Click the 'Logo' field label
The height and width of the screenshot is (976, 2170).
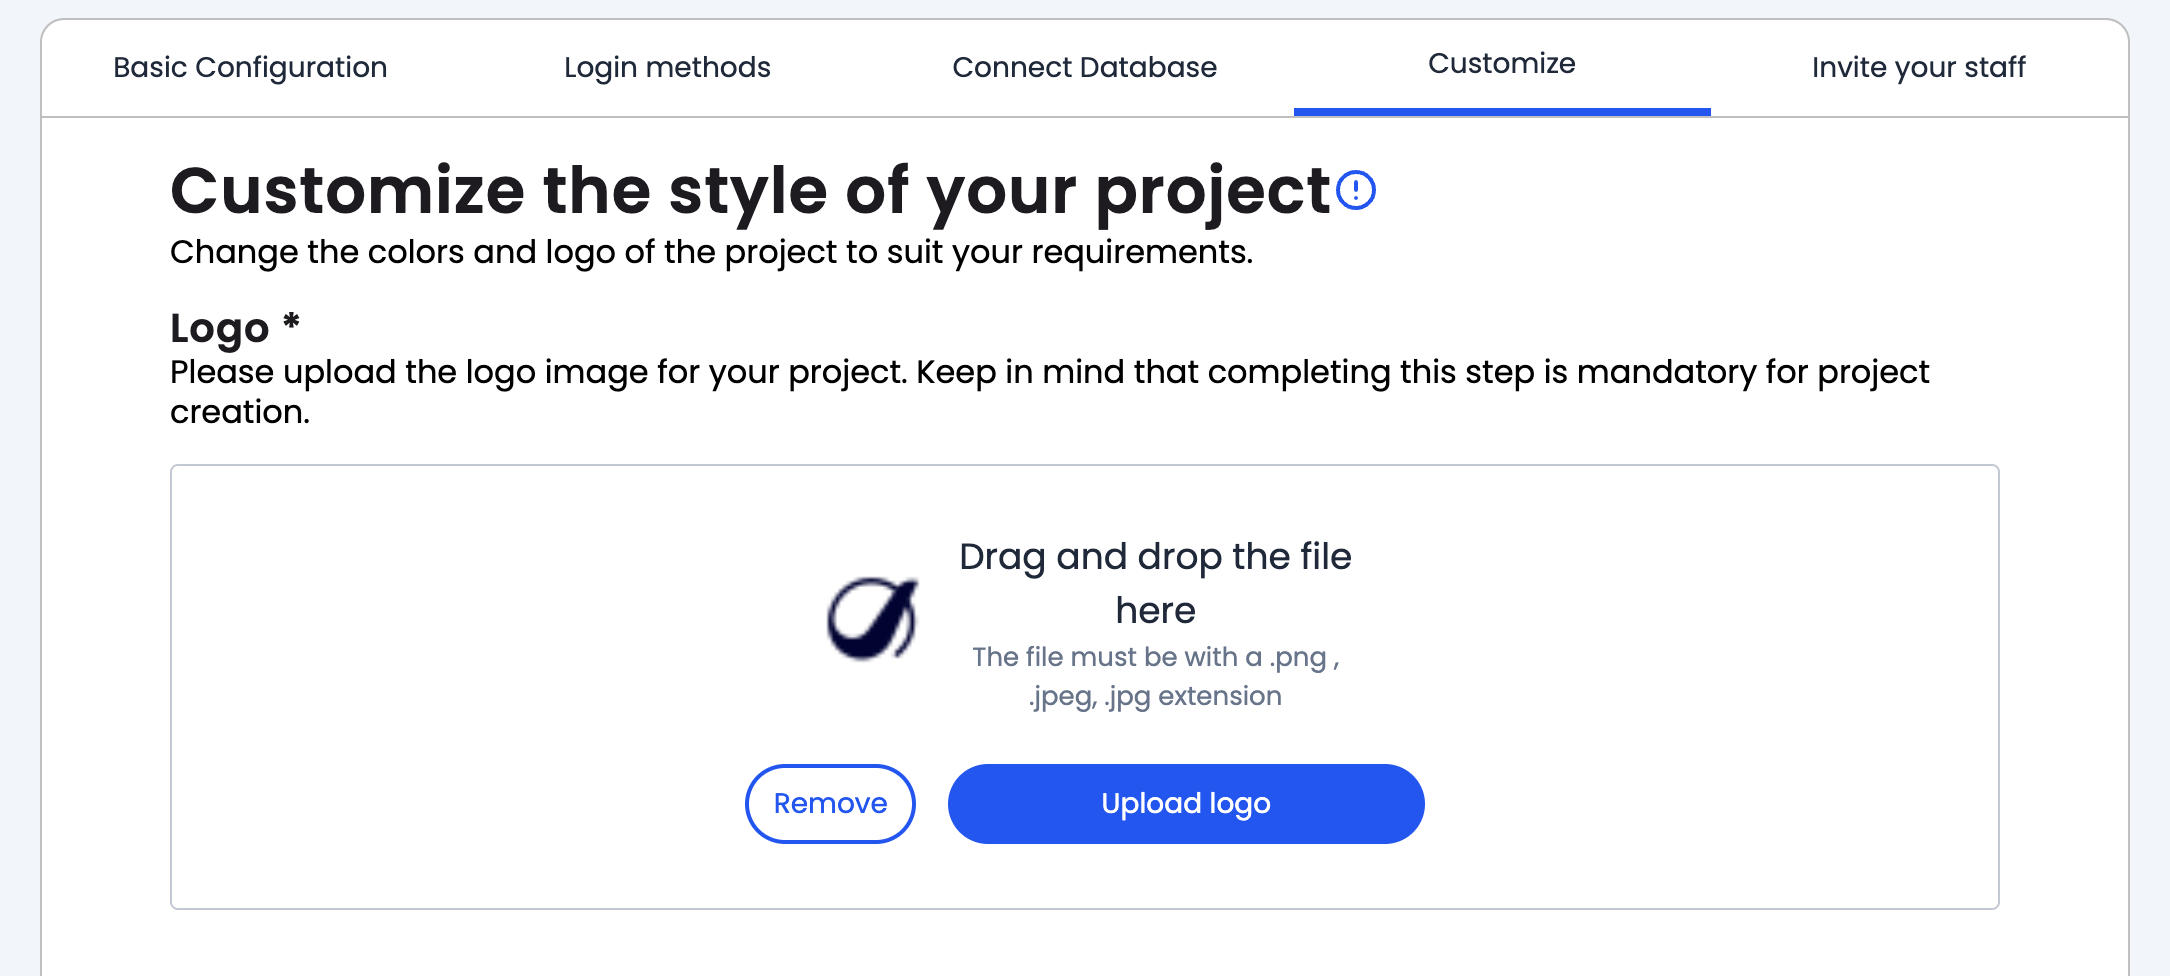220,328
